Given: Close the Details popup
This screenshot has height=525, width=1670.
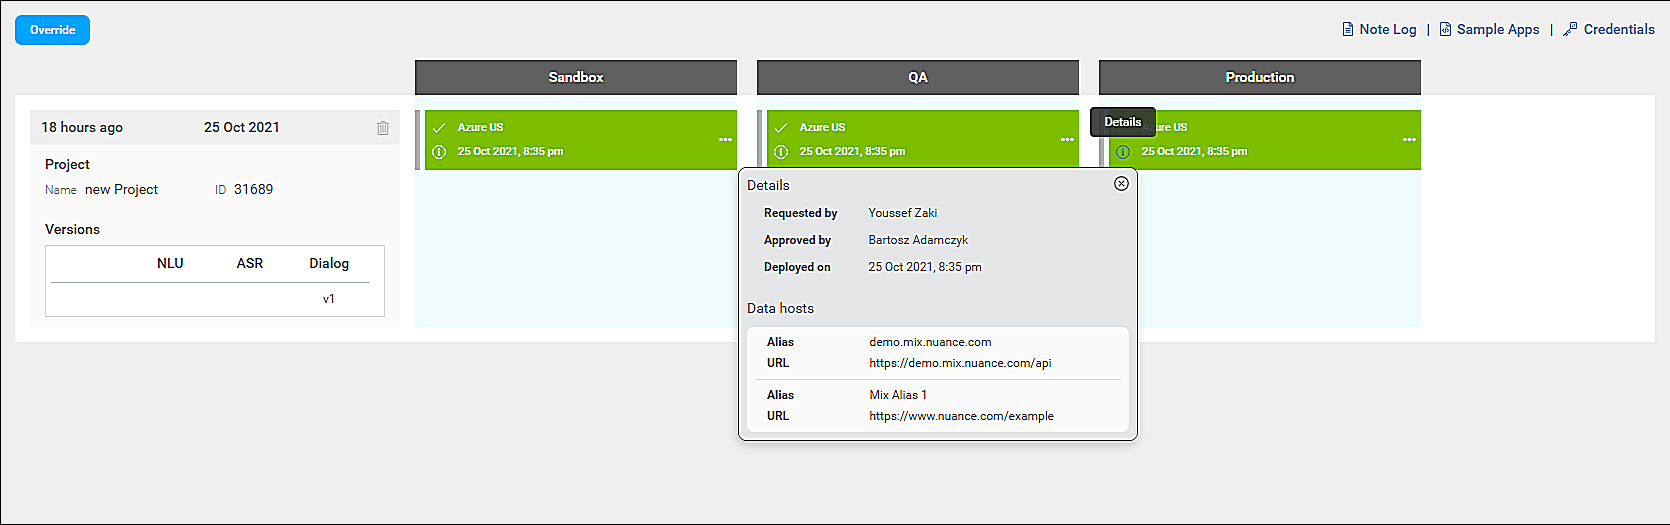Looking at the screenshot, I should click(1121, 183).
